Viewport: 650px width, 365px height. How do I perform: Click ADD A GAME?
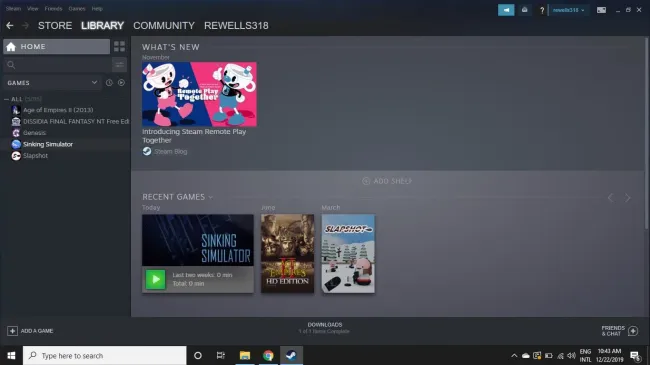pyautogui.click(x=30, y=331)
